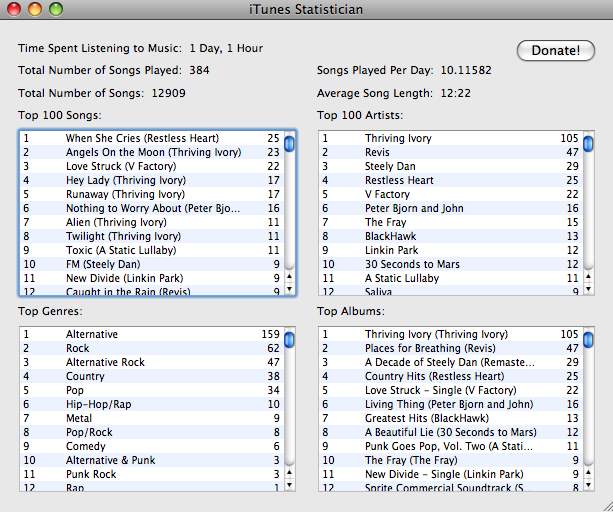Select album New Divide - Single
The width and height of the screenshot is (613, 512).
(451, 474)
